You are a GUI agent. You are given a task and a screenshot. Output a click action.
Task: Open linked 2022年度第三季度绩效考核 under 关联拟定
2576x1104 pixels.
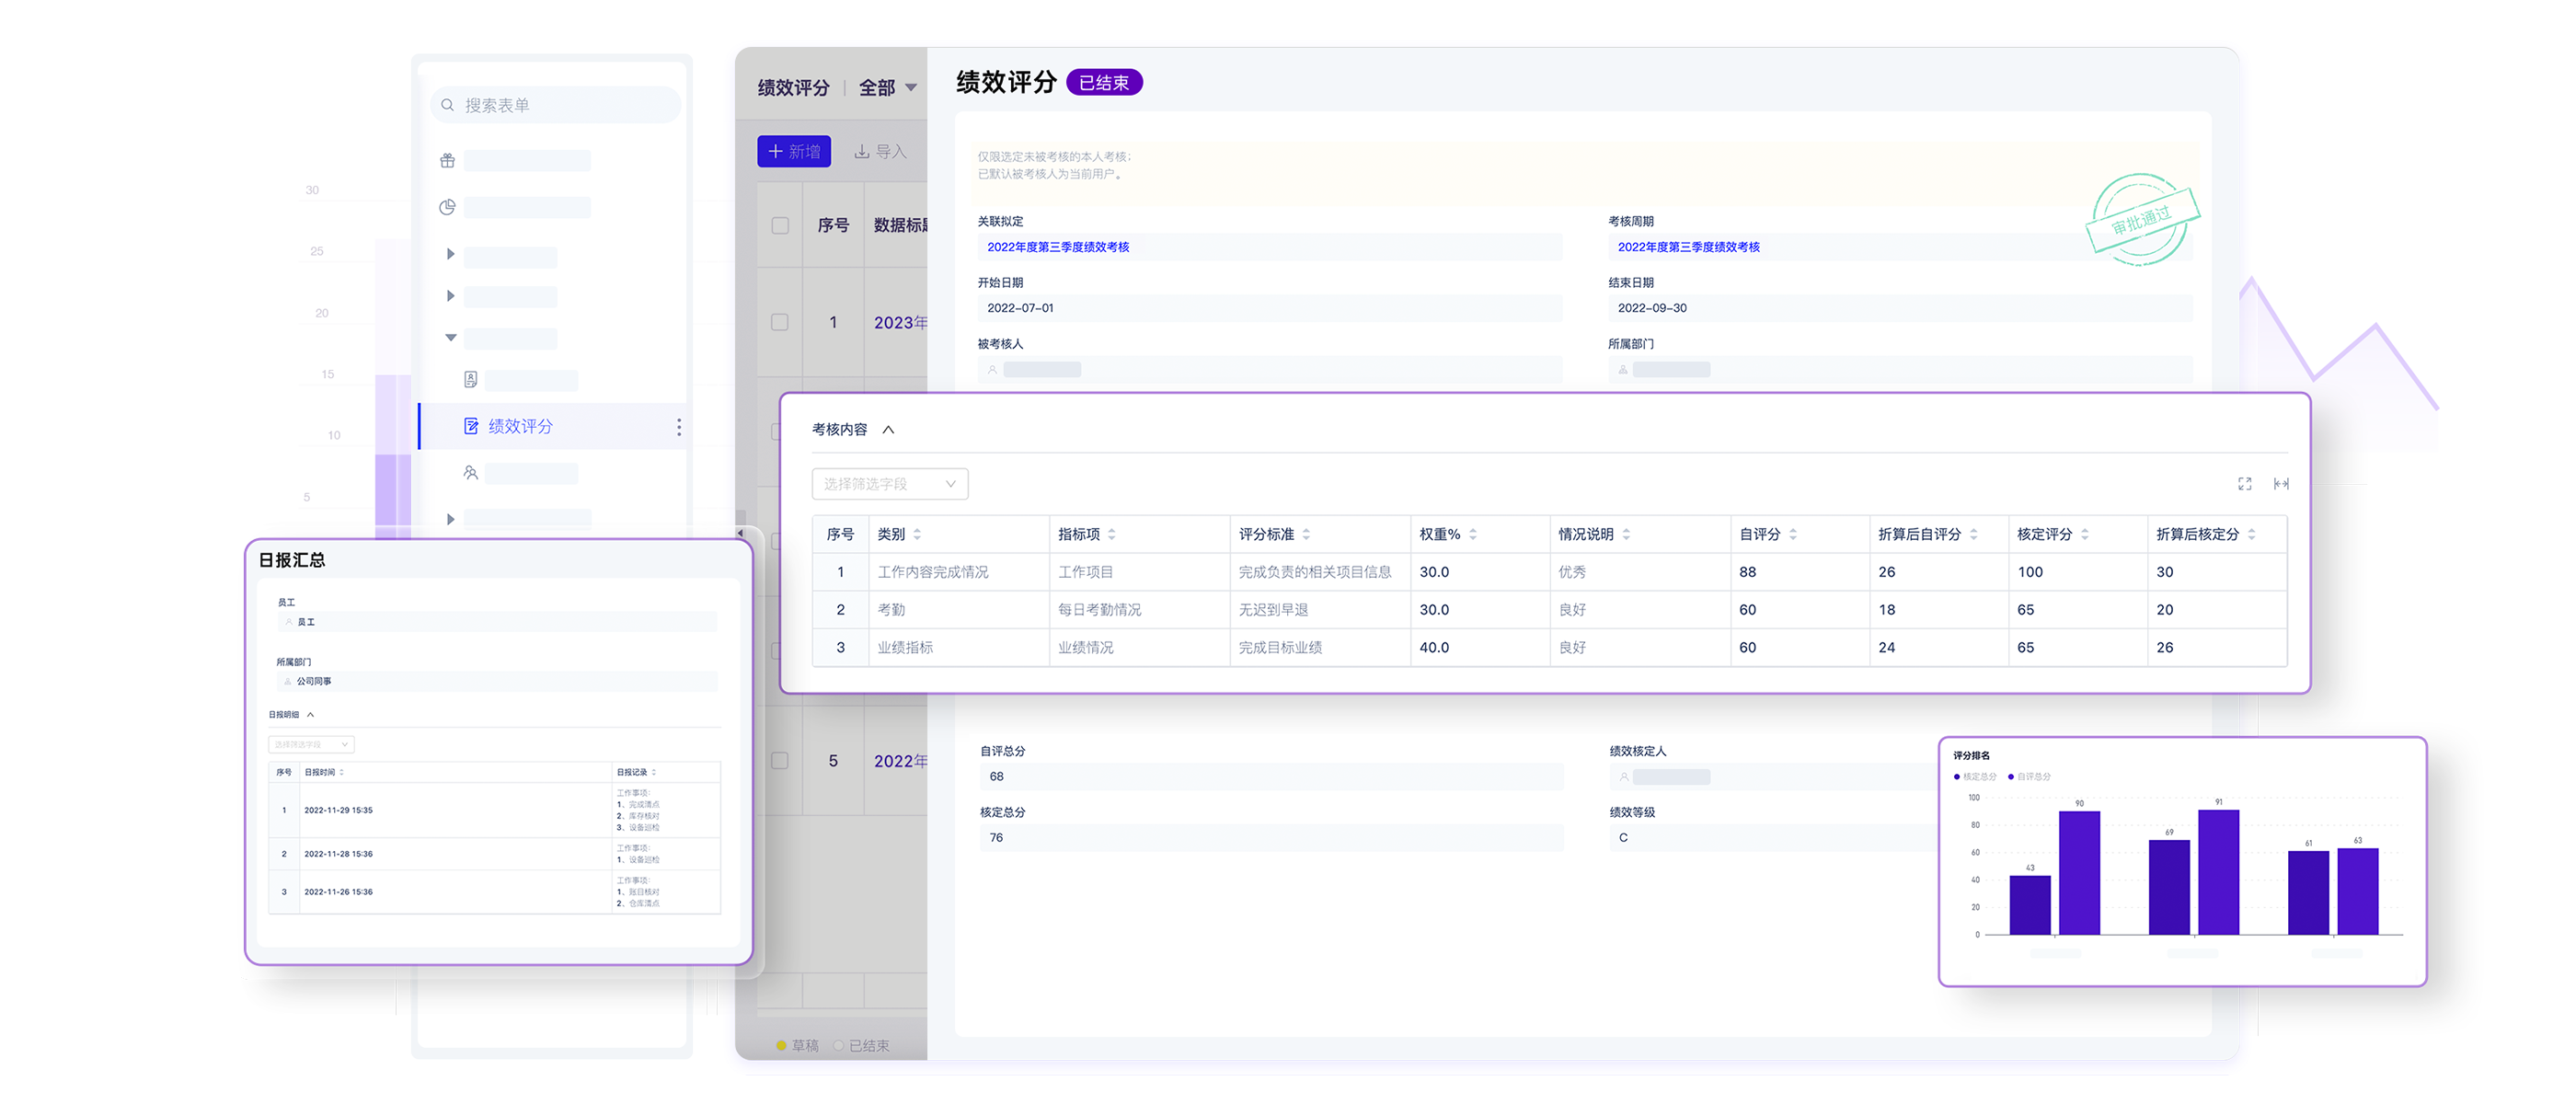coord(1058,247)
